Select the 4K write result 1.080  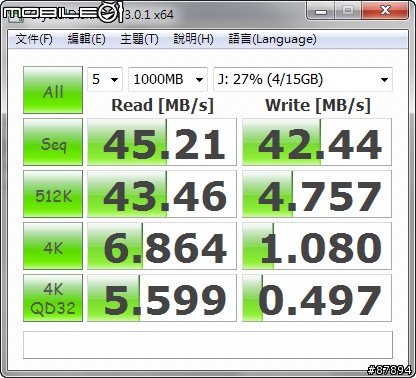(x=317, y=246)
